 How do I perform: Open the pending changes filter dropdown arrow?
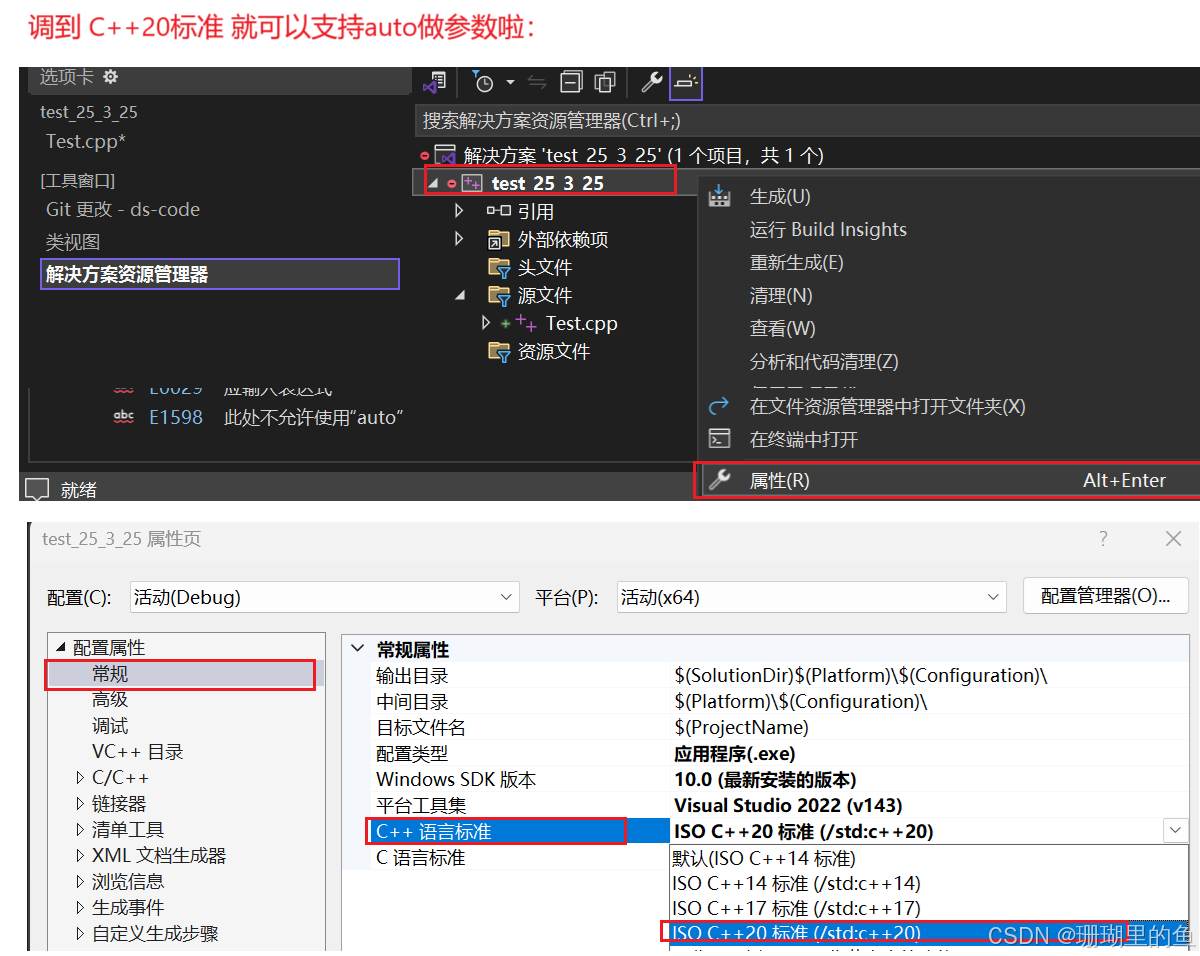[x=510, y=82]
